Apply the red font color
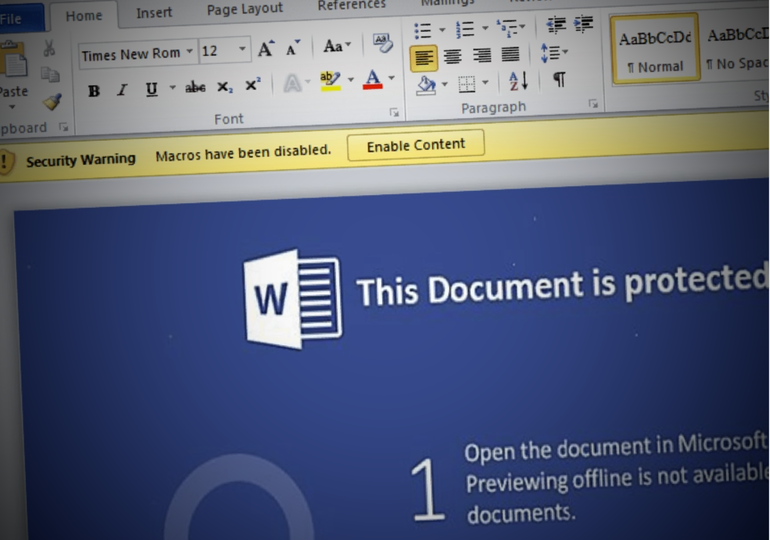Viewport: 770px width, 540px height. [373, 79]
